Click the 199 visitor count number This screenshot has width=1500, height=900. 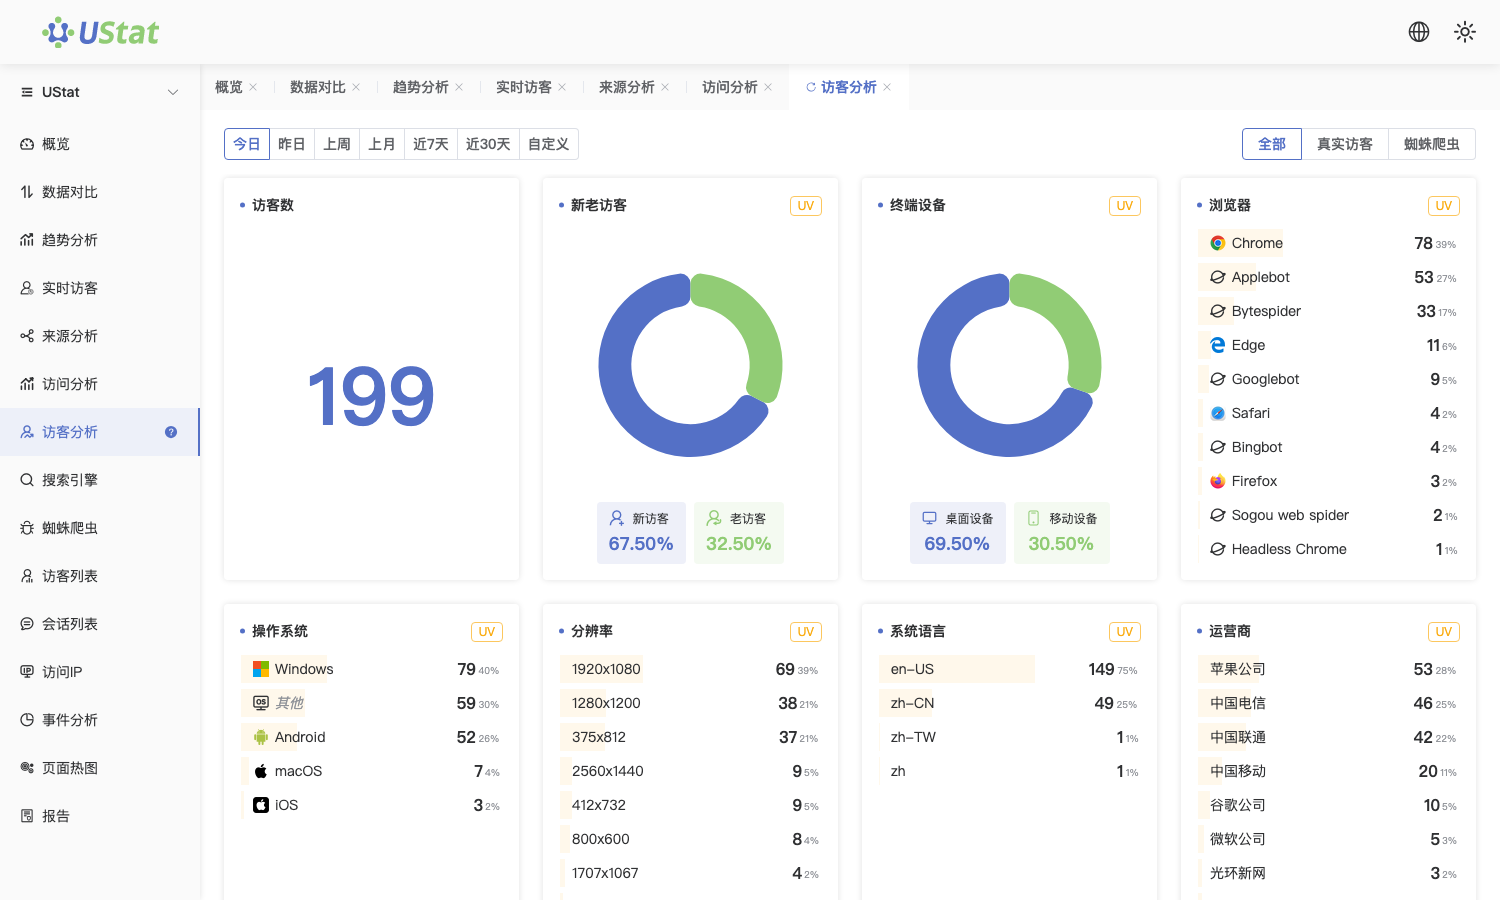tap(371, 396)
